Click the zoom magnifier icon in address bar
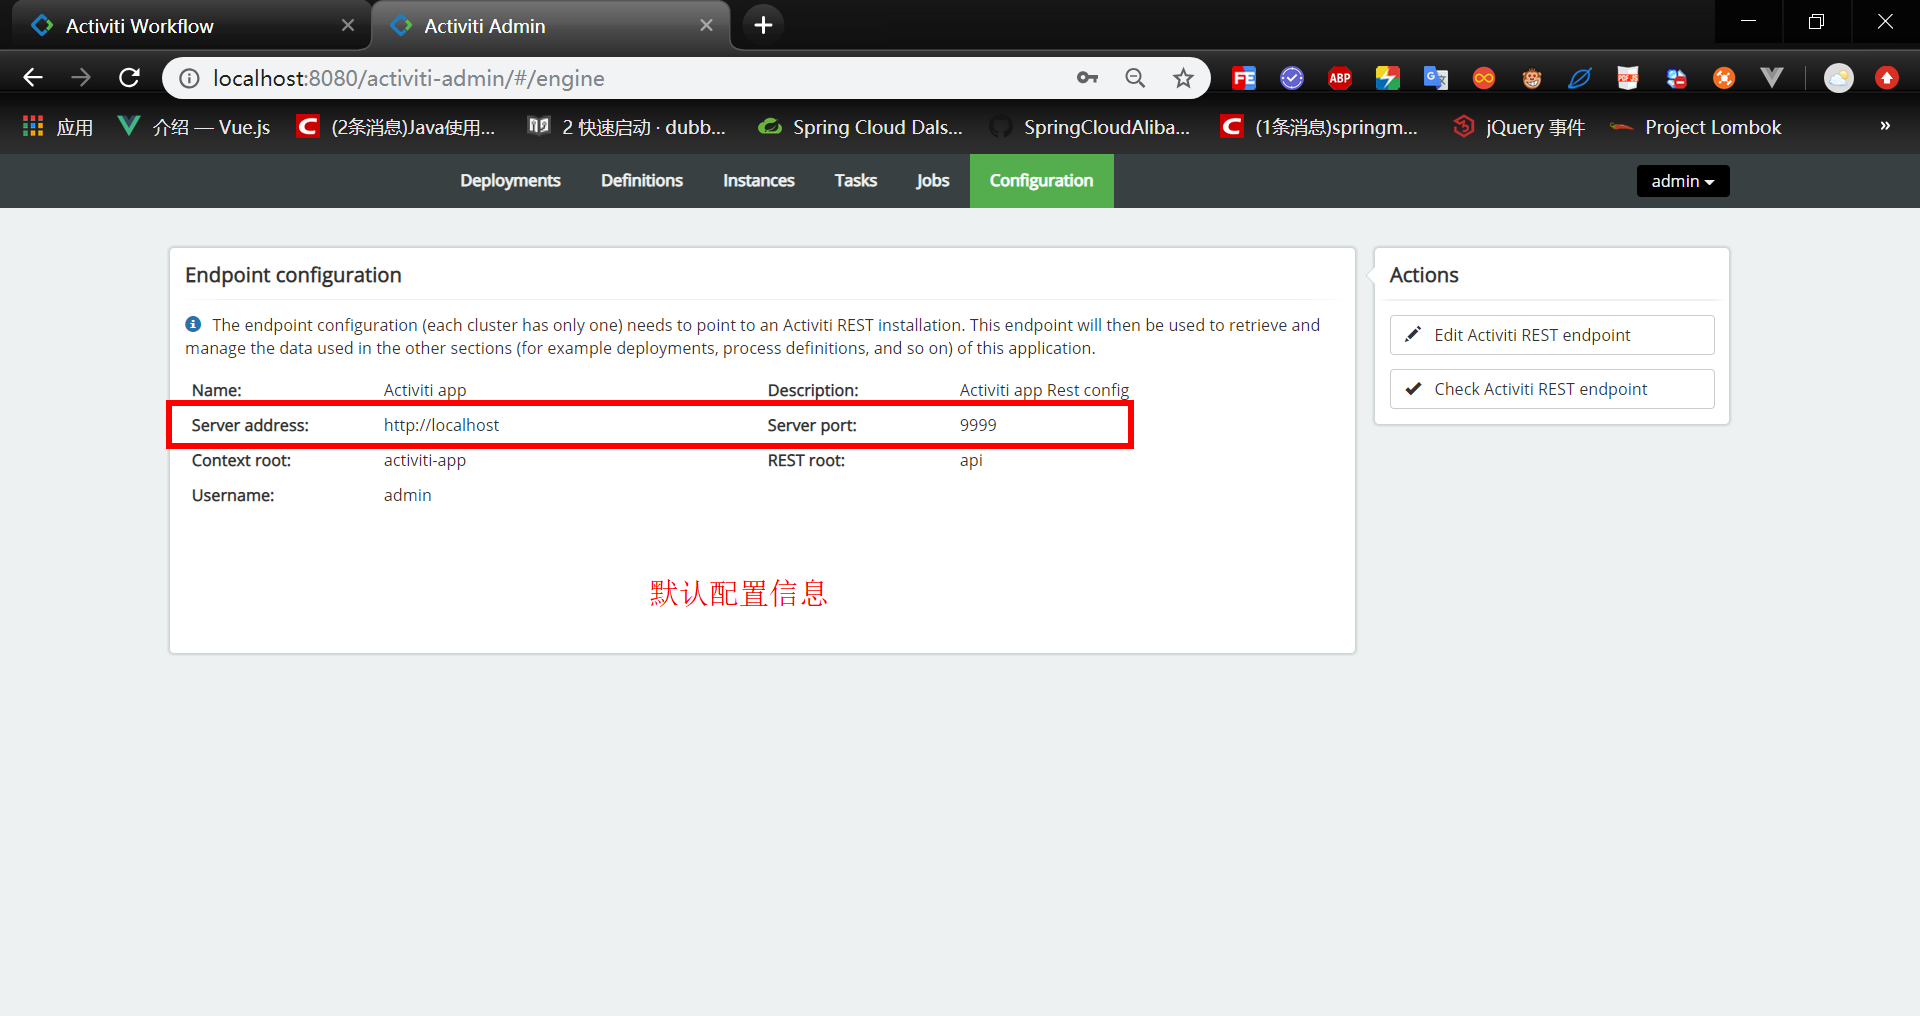 click(1135, 78)
